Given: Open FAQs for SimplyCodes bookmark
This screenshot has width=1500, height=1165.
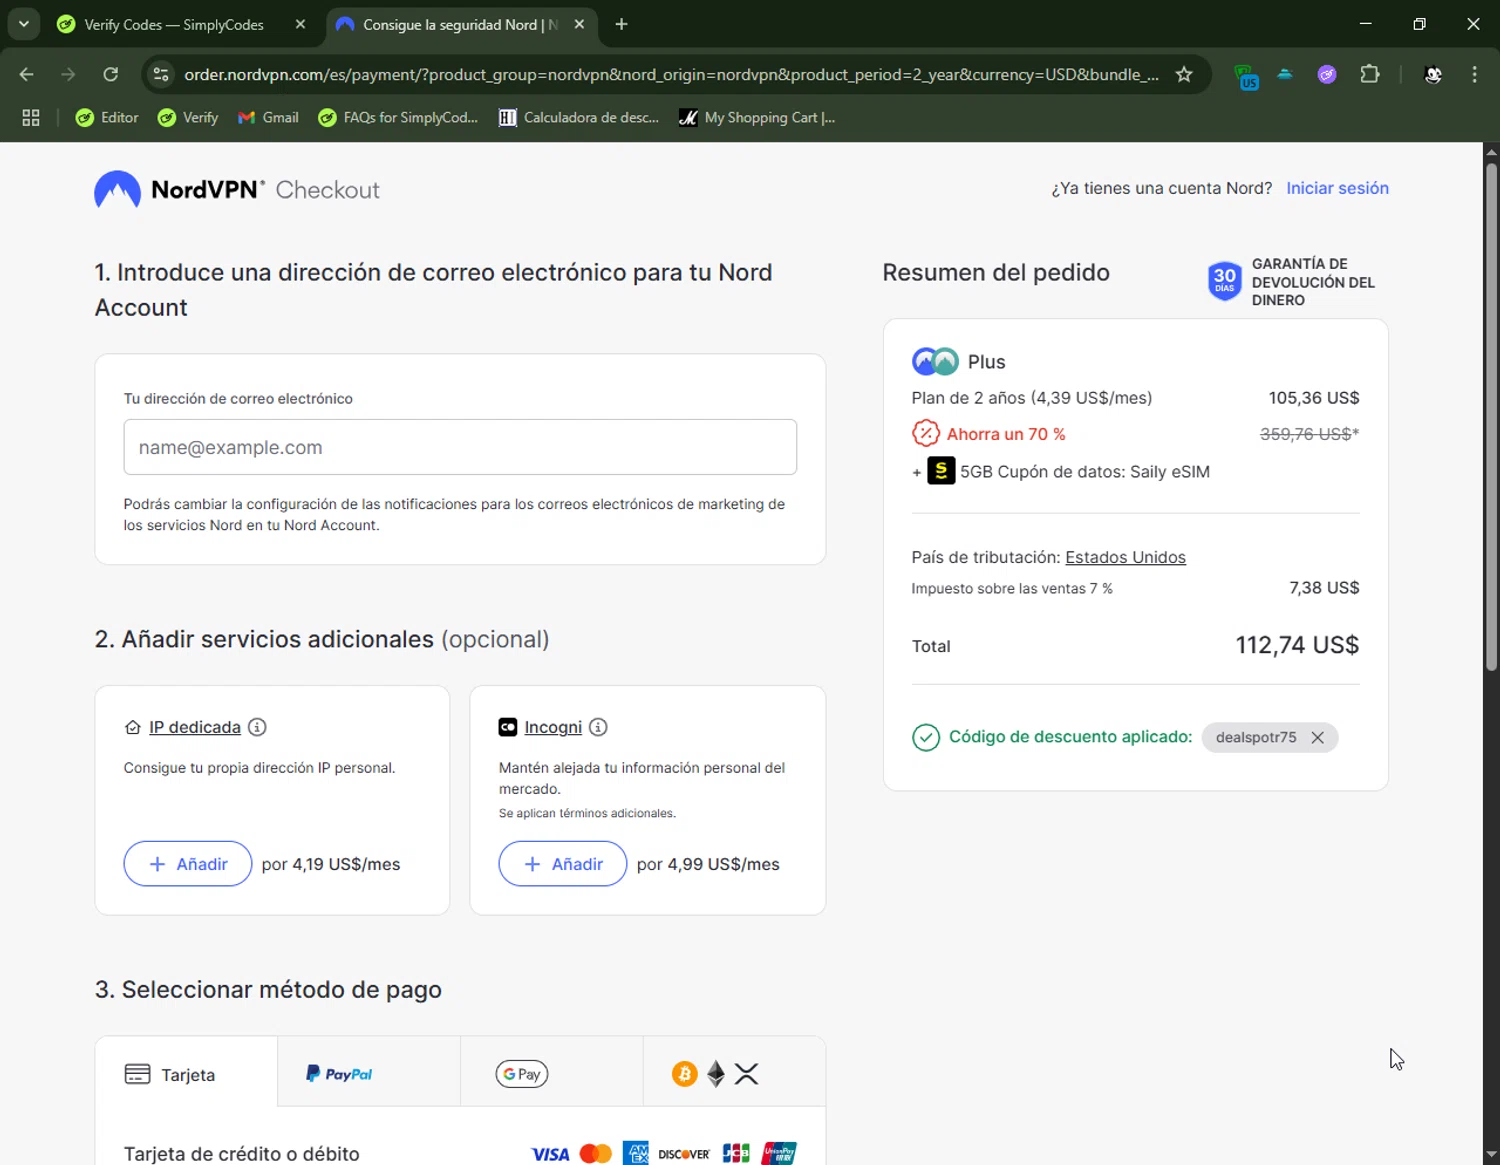Looking at the screenshot, I should pos(398,117).
